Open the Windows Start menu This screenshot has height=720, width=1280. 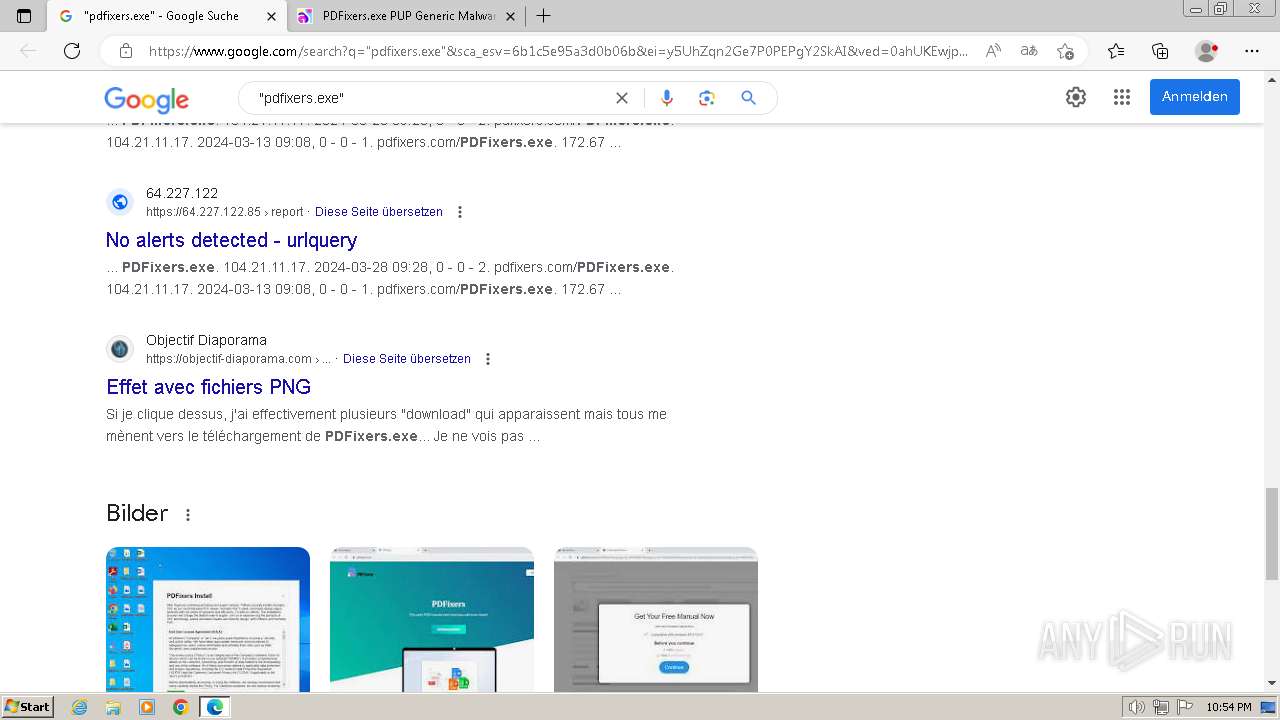(27, 707)
